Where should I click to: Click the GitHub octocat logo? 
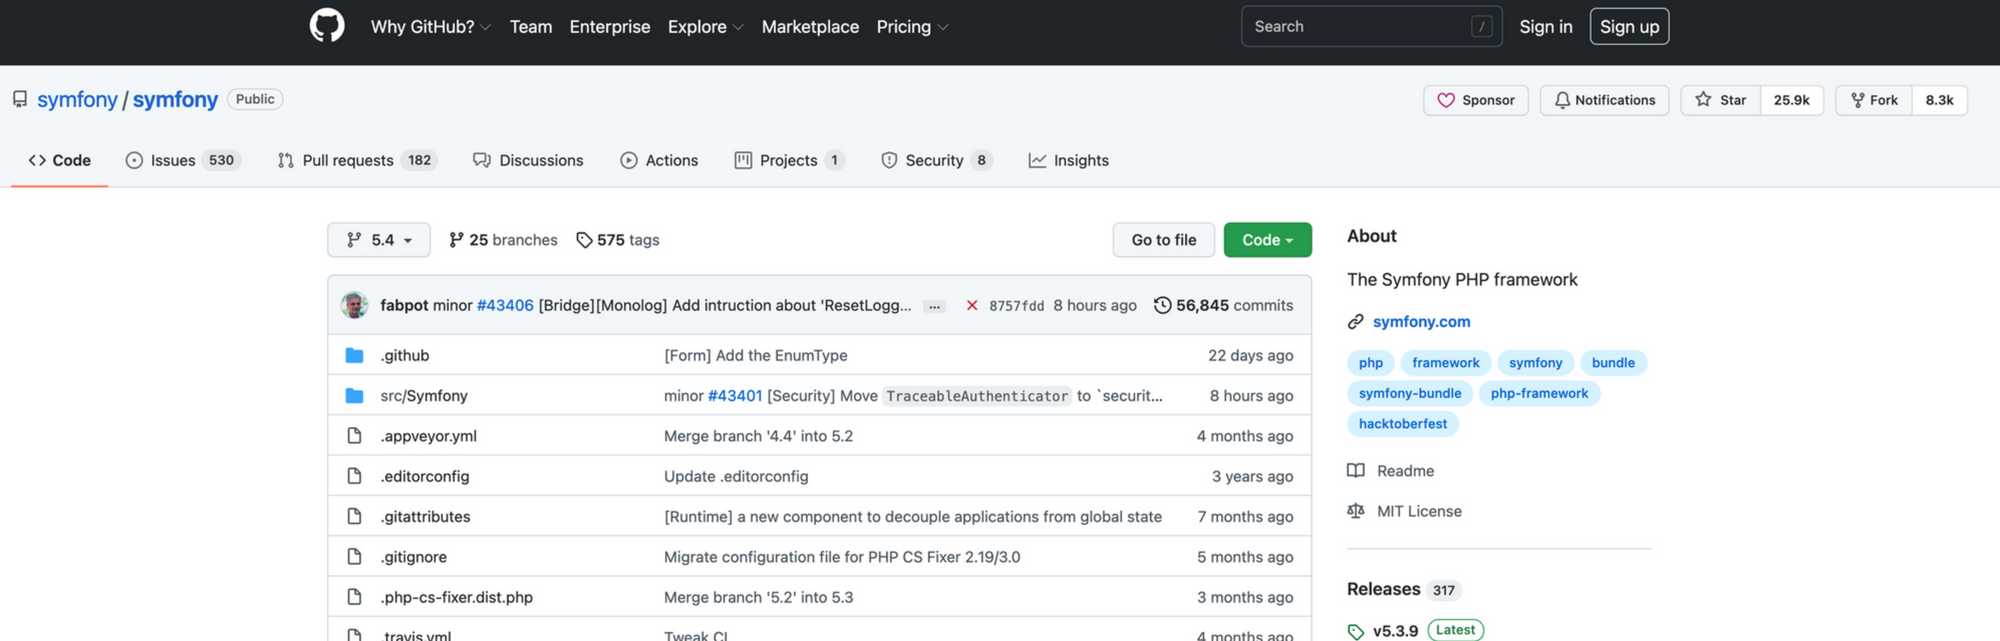click(327, 26)
